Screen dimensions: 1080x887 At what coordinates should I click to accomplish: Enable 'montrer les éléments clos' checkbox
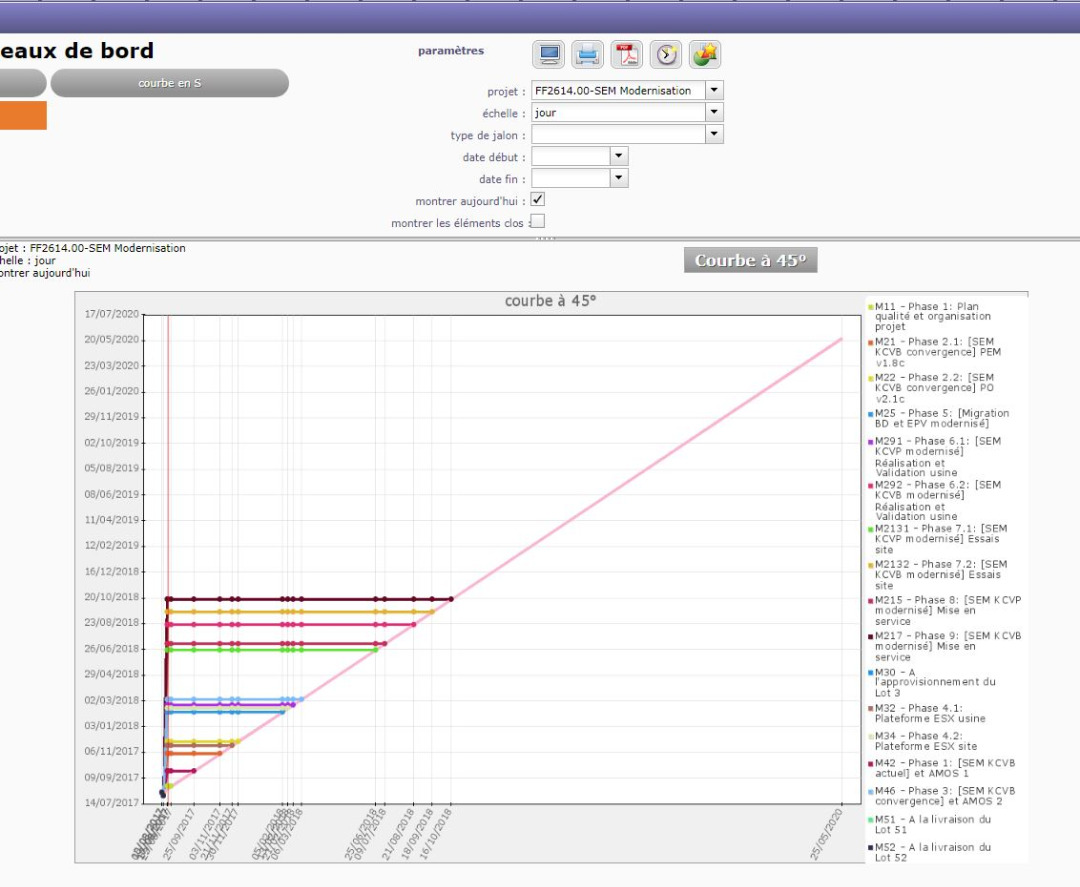pos(538,222)
